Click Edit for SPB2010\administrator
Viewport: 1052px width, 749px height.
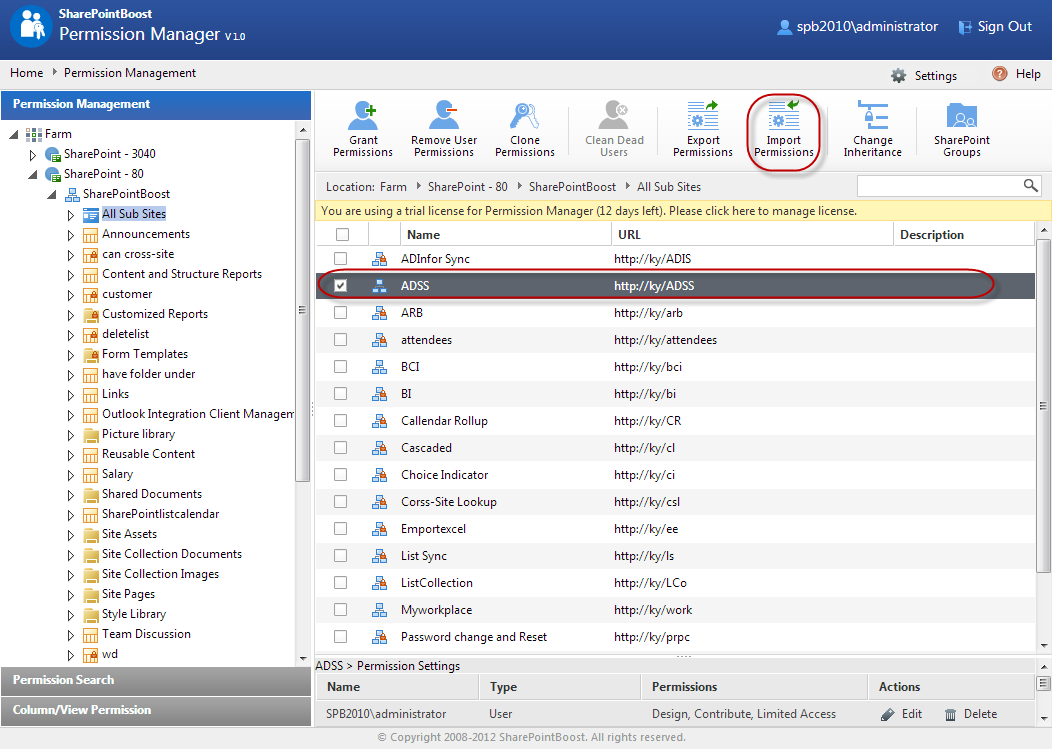pyautogui.click(x=912, y=714)
